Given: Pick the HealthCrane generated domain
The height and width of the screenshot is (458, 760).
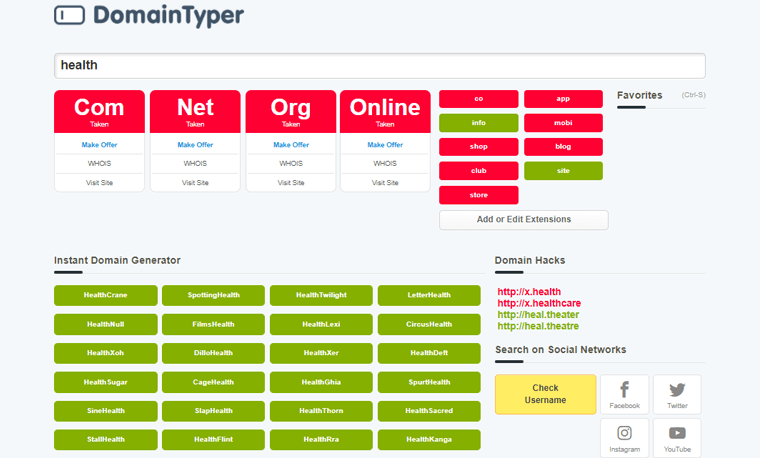Looking at the screenshot, I should (x=105, y=295).
